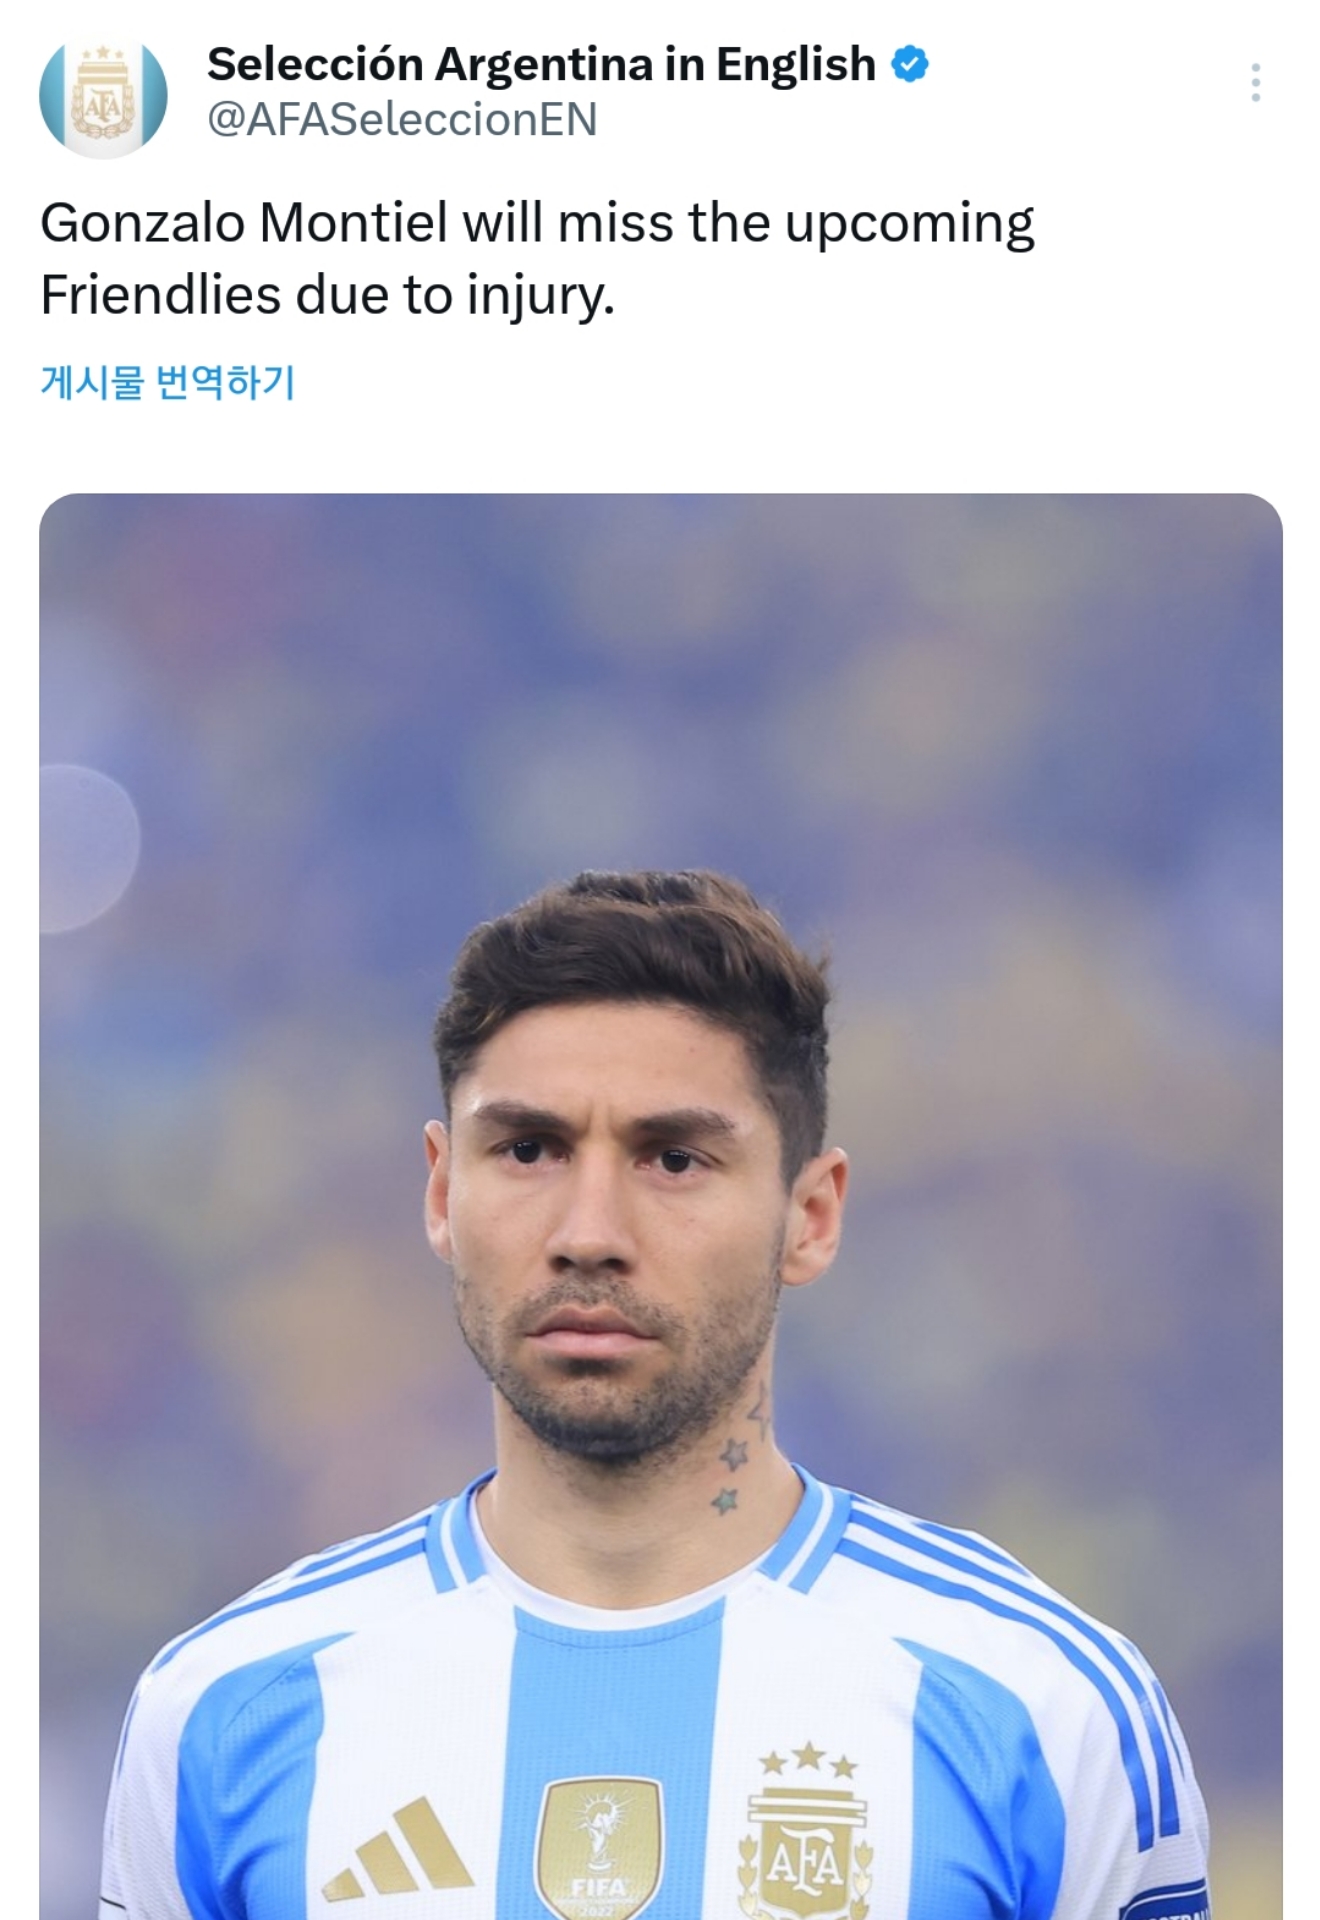The width and height of the screenshot is (1320, 1920).
Task: Translate post via 게시물 번역하기 link
Action: 168,382
